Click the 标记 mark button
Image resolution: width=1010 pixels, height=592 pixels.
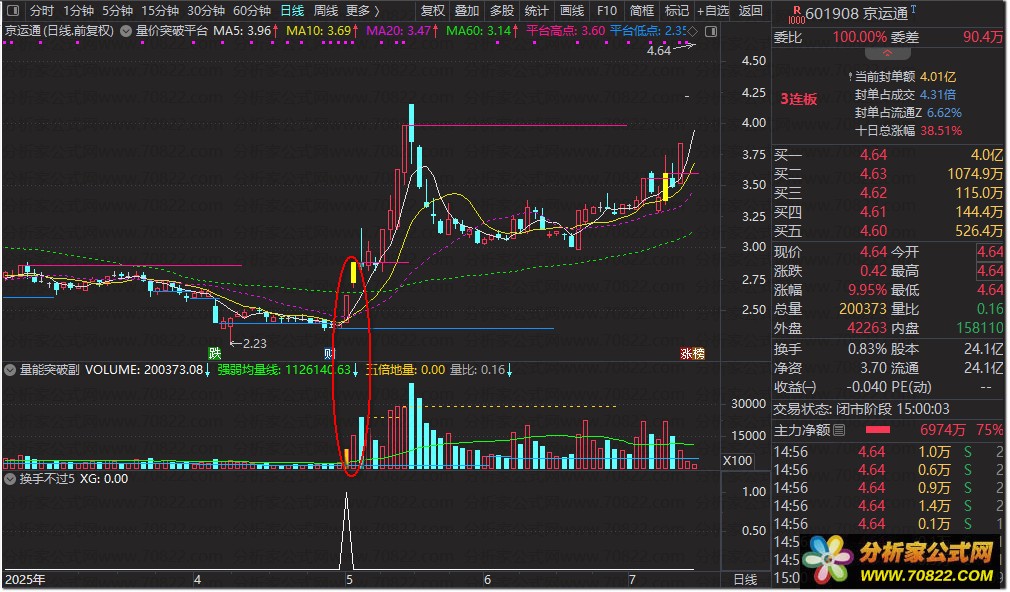coord(676,10)
